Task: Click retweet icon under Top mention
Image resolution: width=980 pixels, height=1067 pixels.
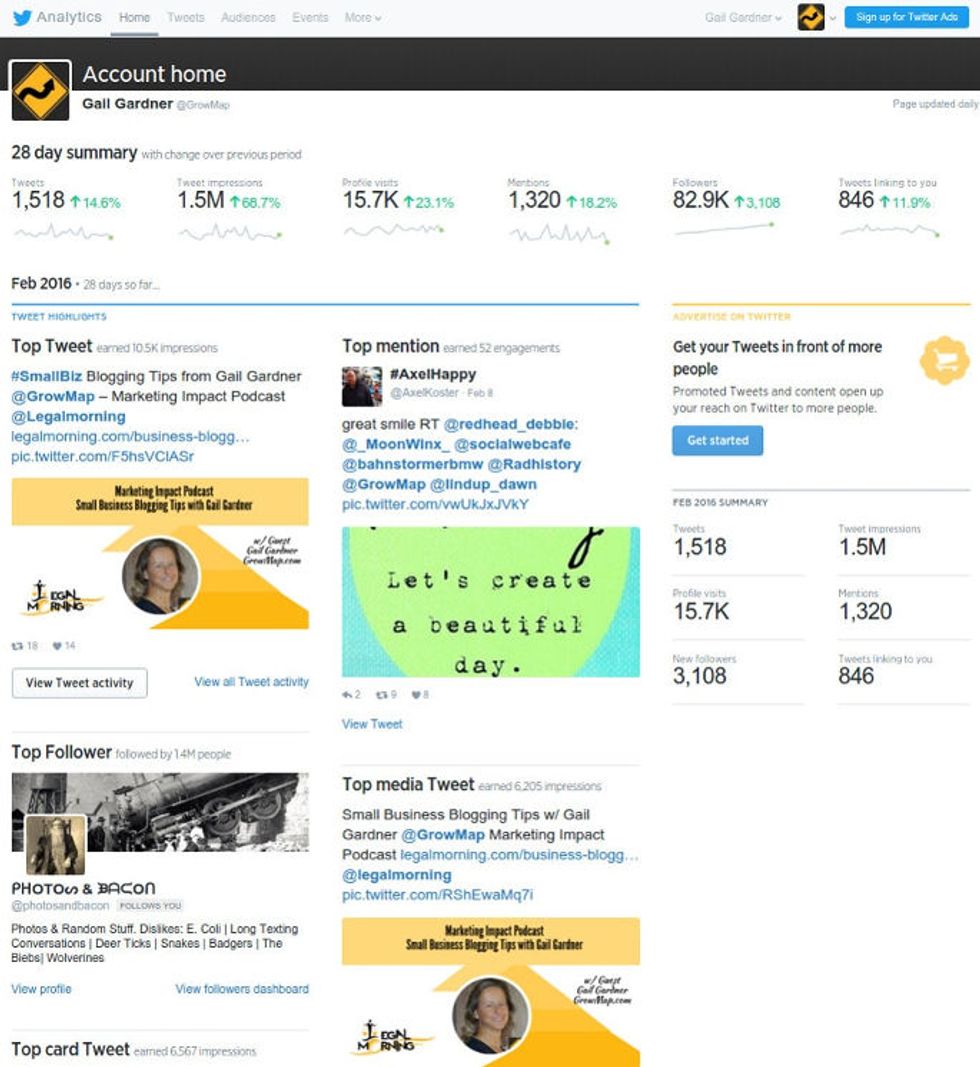Action: 382,695
